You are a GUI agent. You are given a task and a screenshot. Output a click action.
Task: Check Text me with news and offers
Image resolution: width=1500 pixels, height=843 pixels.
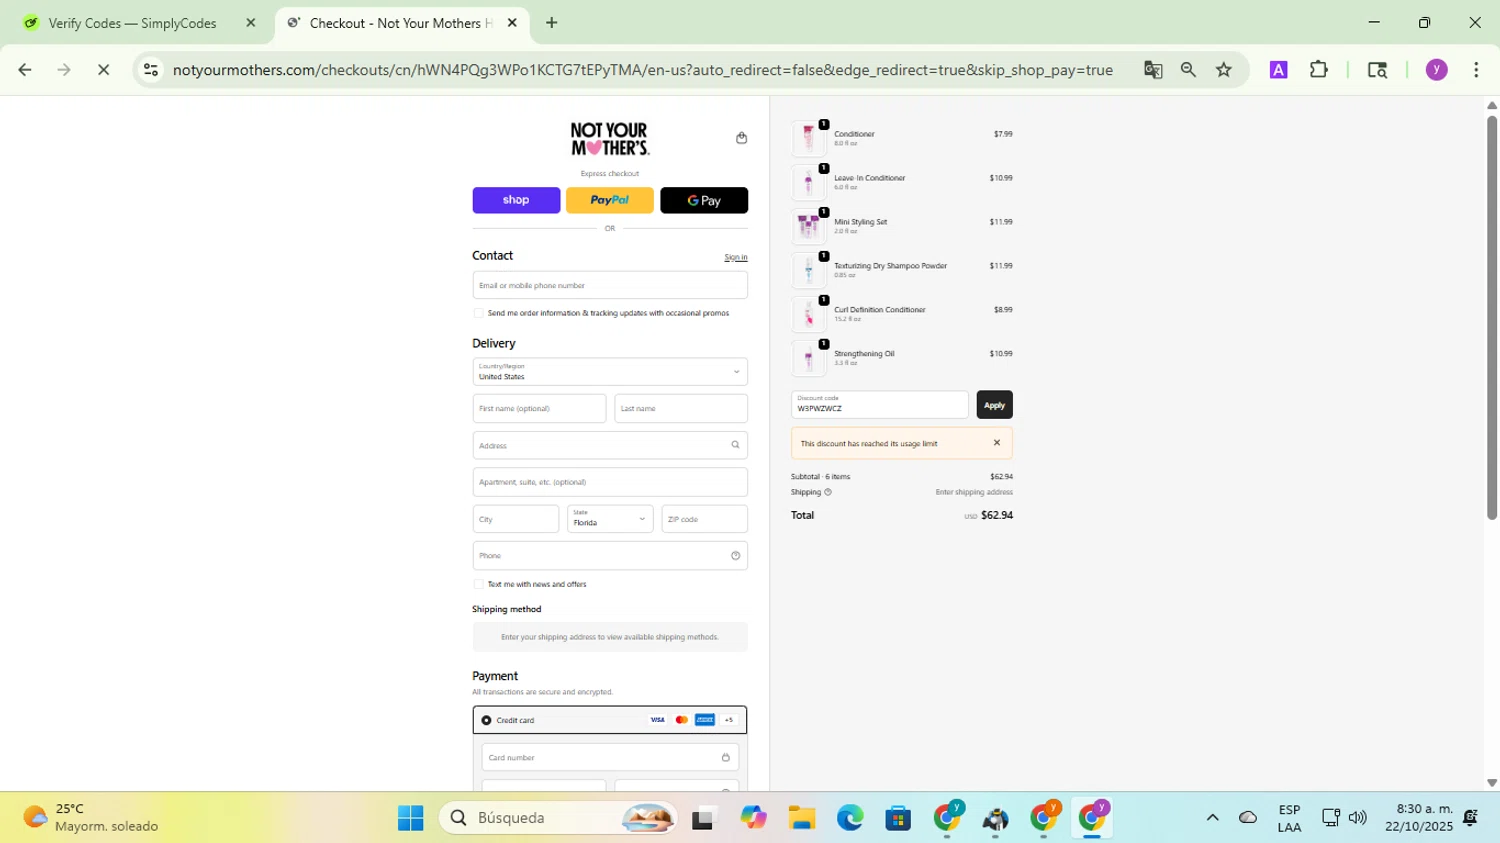pyautogui.click(x=478, y=584)
